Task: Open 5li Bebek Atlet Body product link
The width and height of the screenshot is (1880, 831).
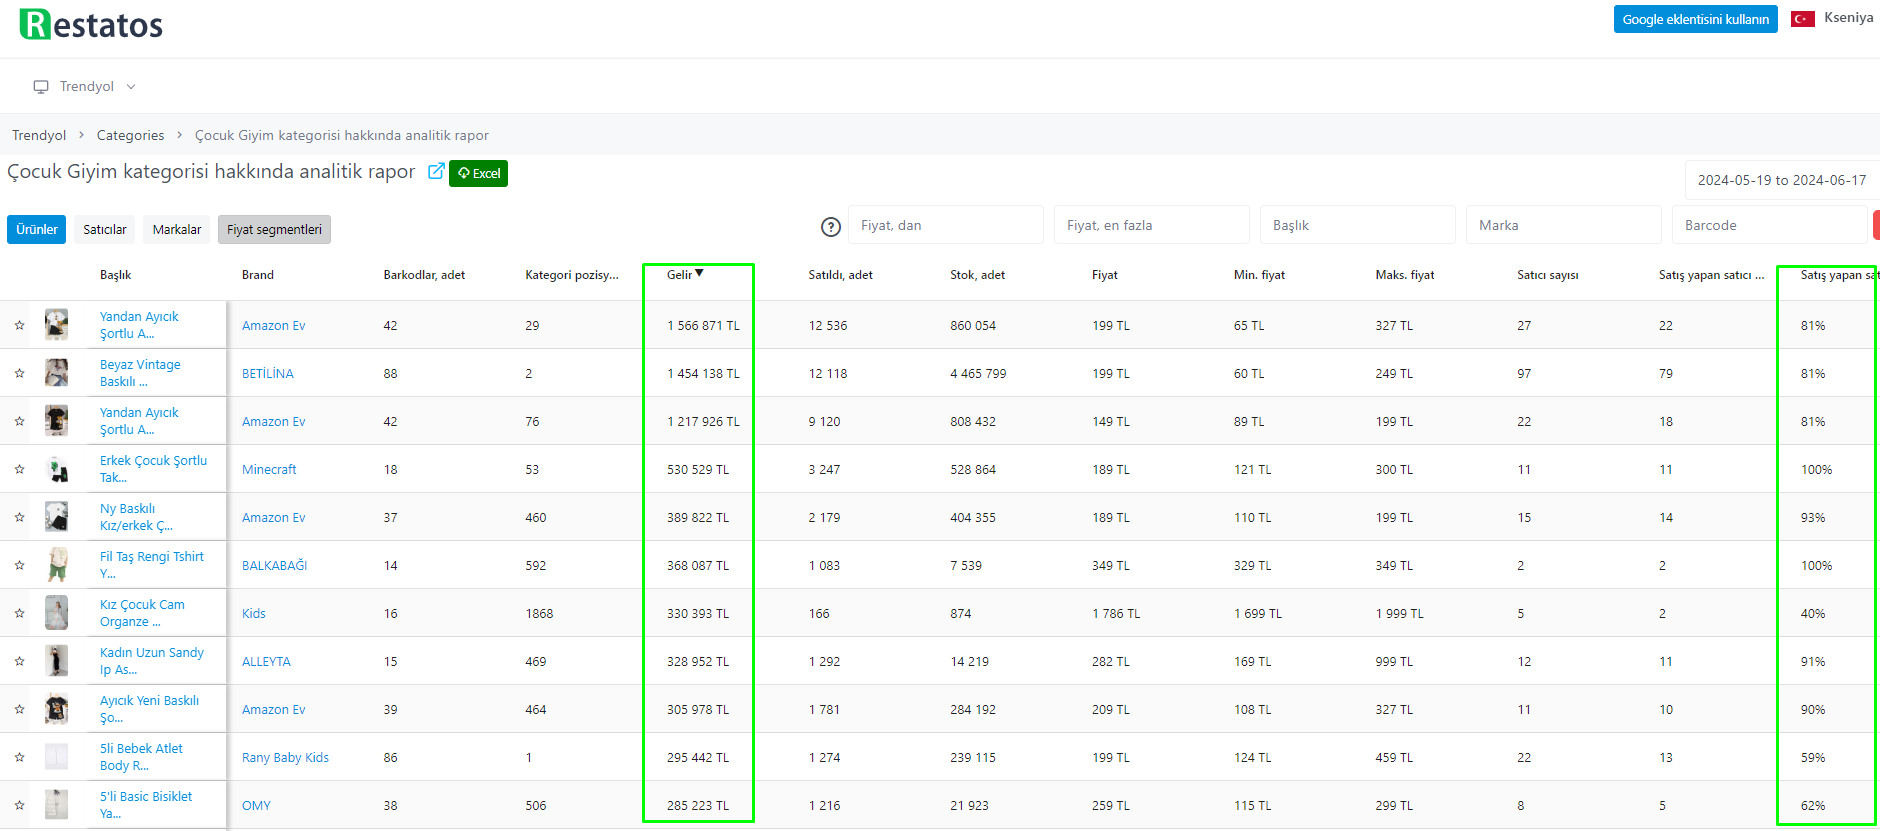Action: (141, 757)
